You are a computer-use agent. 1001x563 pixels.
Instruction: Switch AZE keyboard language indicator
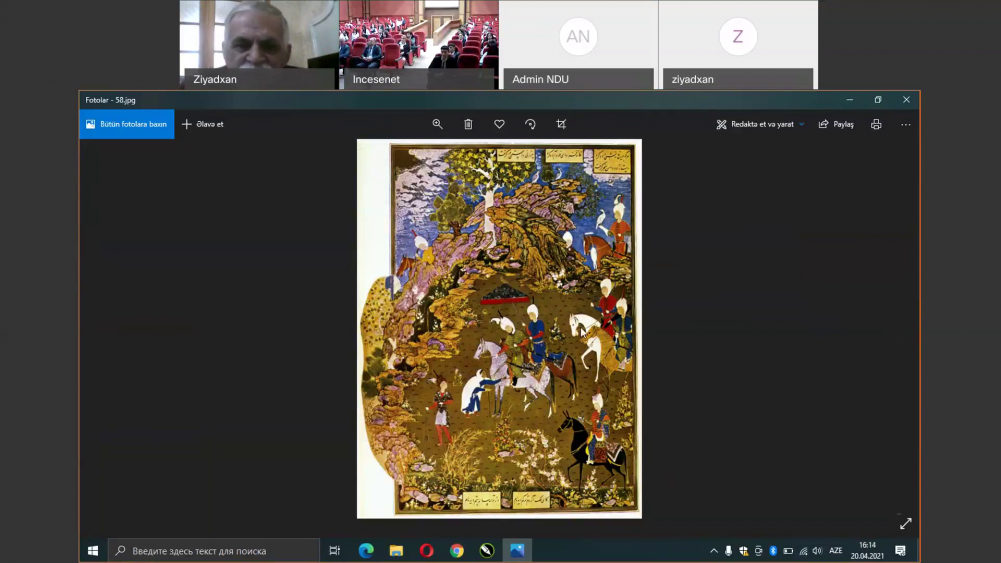tap(836, 550)
